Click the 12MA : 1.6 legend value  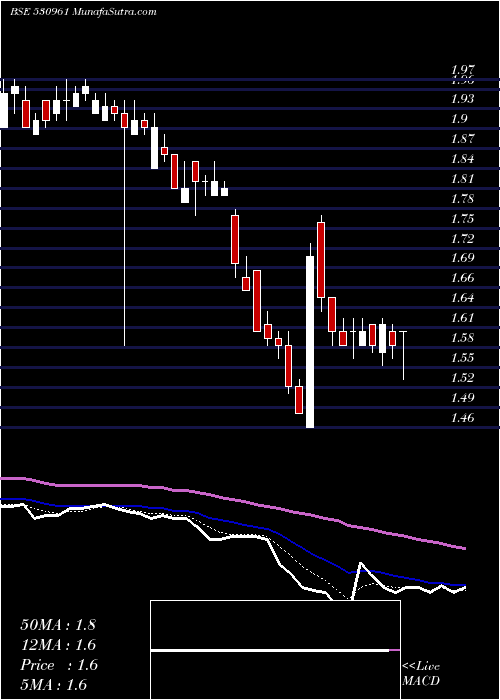(x=58, y=645)
